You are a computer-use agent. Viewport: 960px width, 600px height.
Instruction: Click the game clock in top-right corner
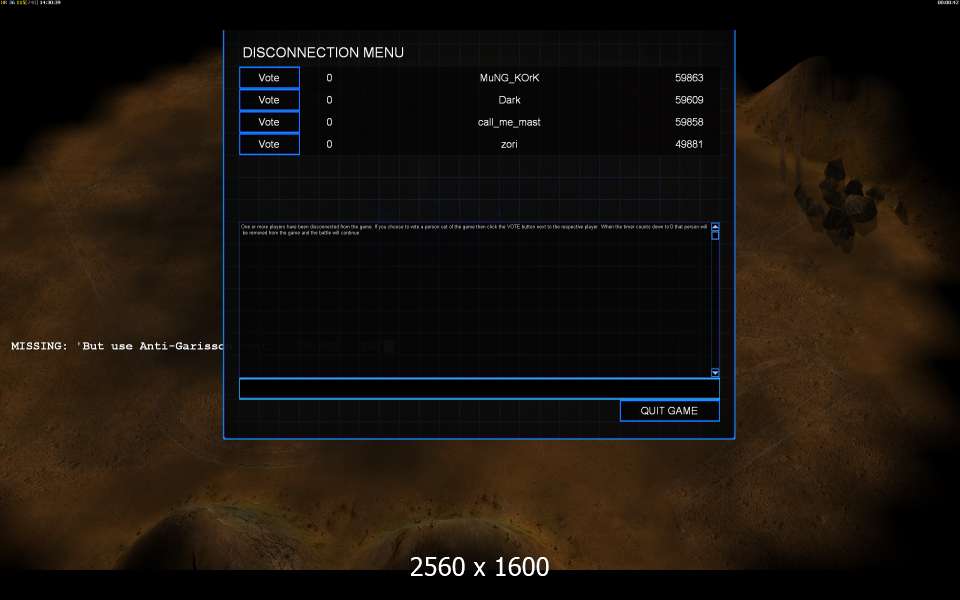pos(947,3)
